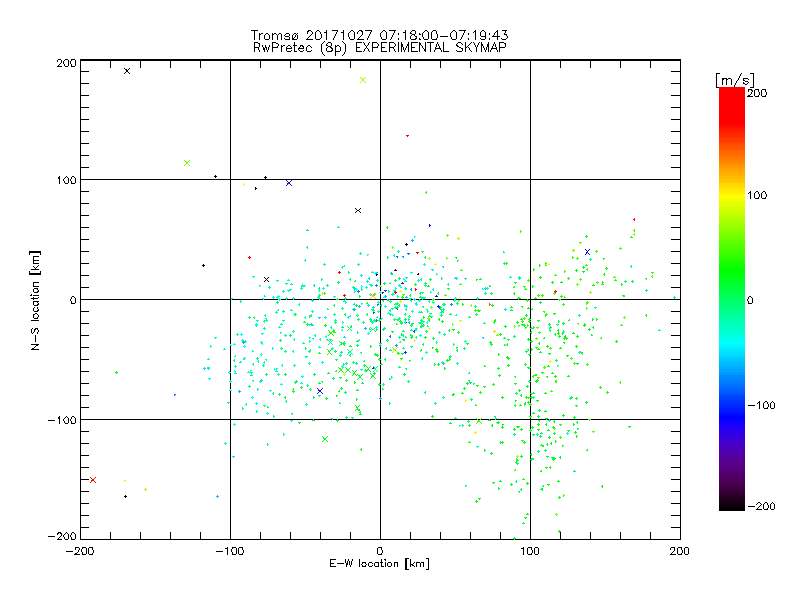This screenshot has height=600, width=800.
Task: Click the "[m/s]" colorbar unit label
Action: (735, 80)
